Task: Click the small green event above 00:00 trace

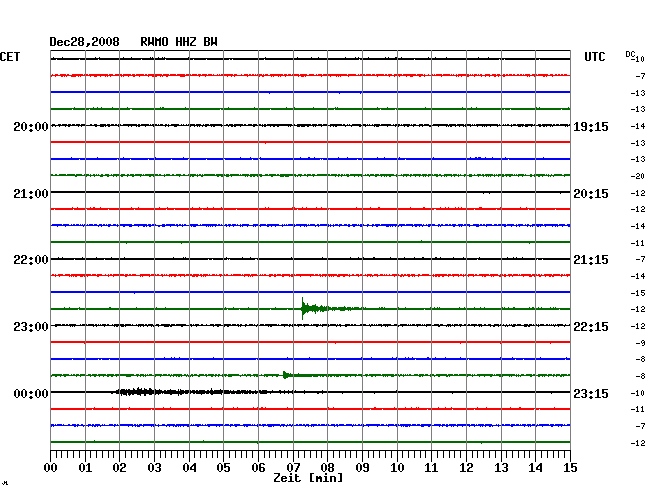Action: coord(298,375)
